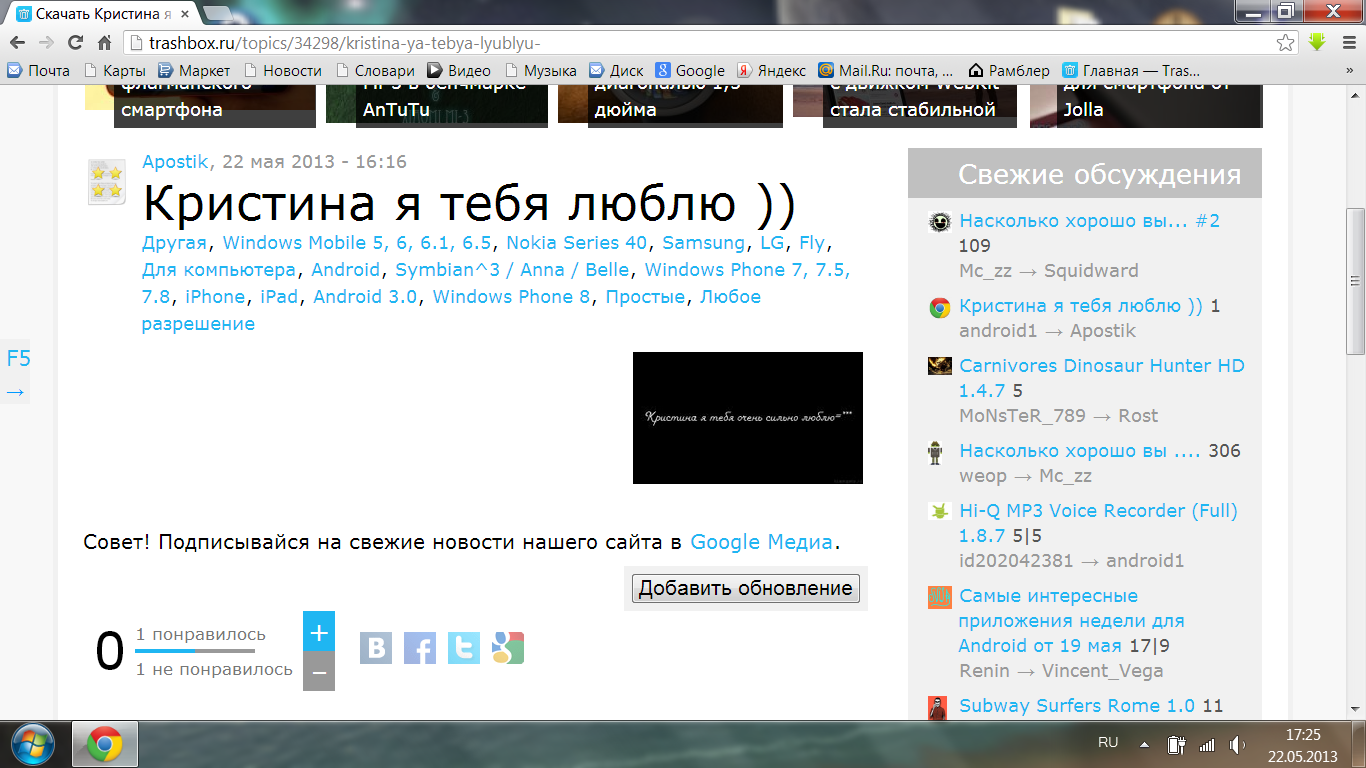Open Windows Start menu orb
1366x768 pixels.
tap(34, 744)
